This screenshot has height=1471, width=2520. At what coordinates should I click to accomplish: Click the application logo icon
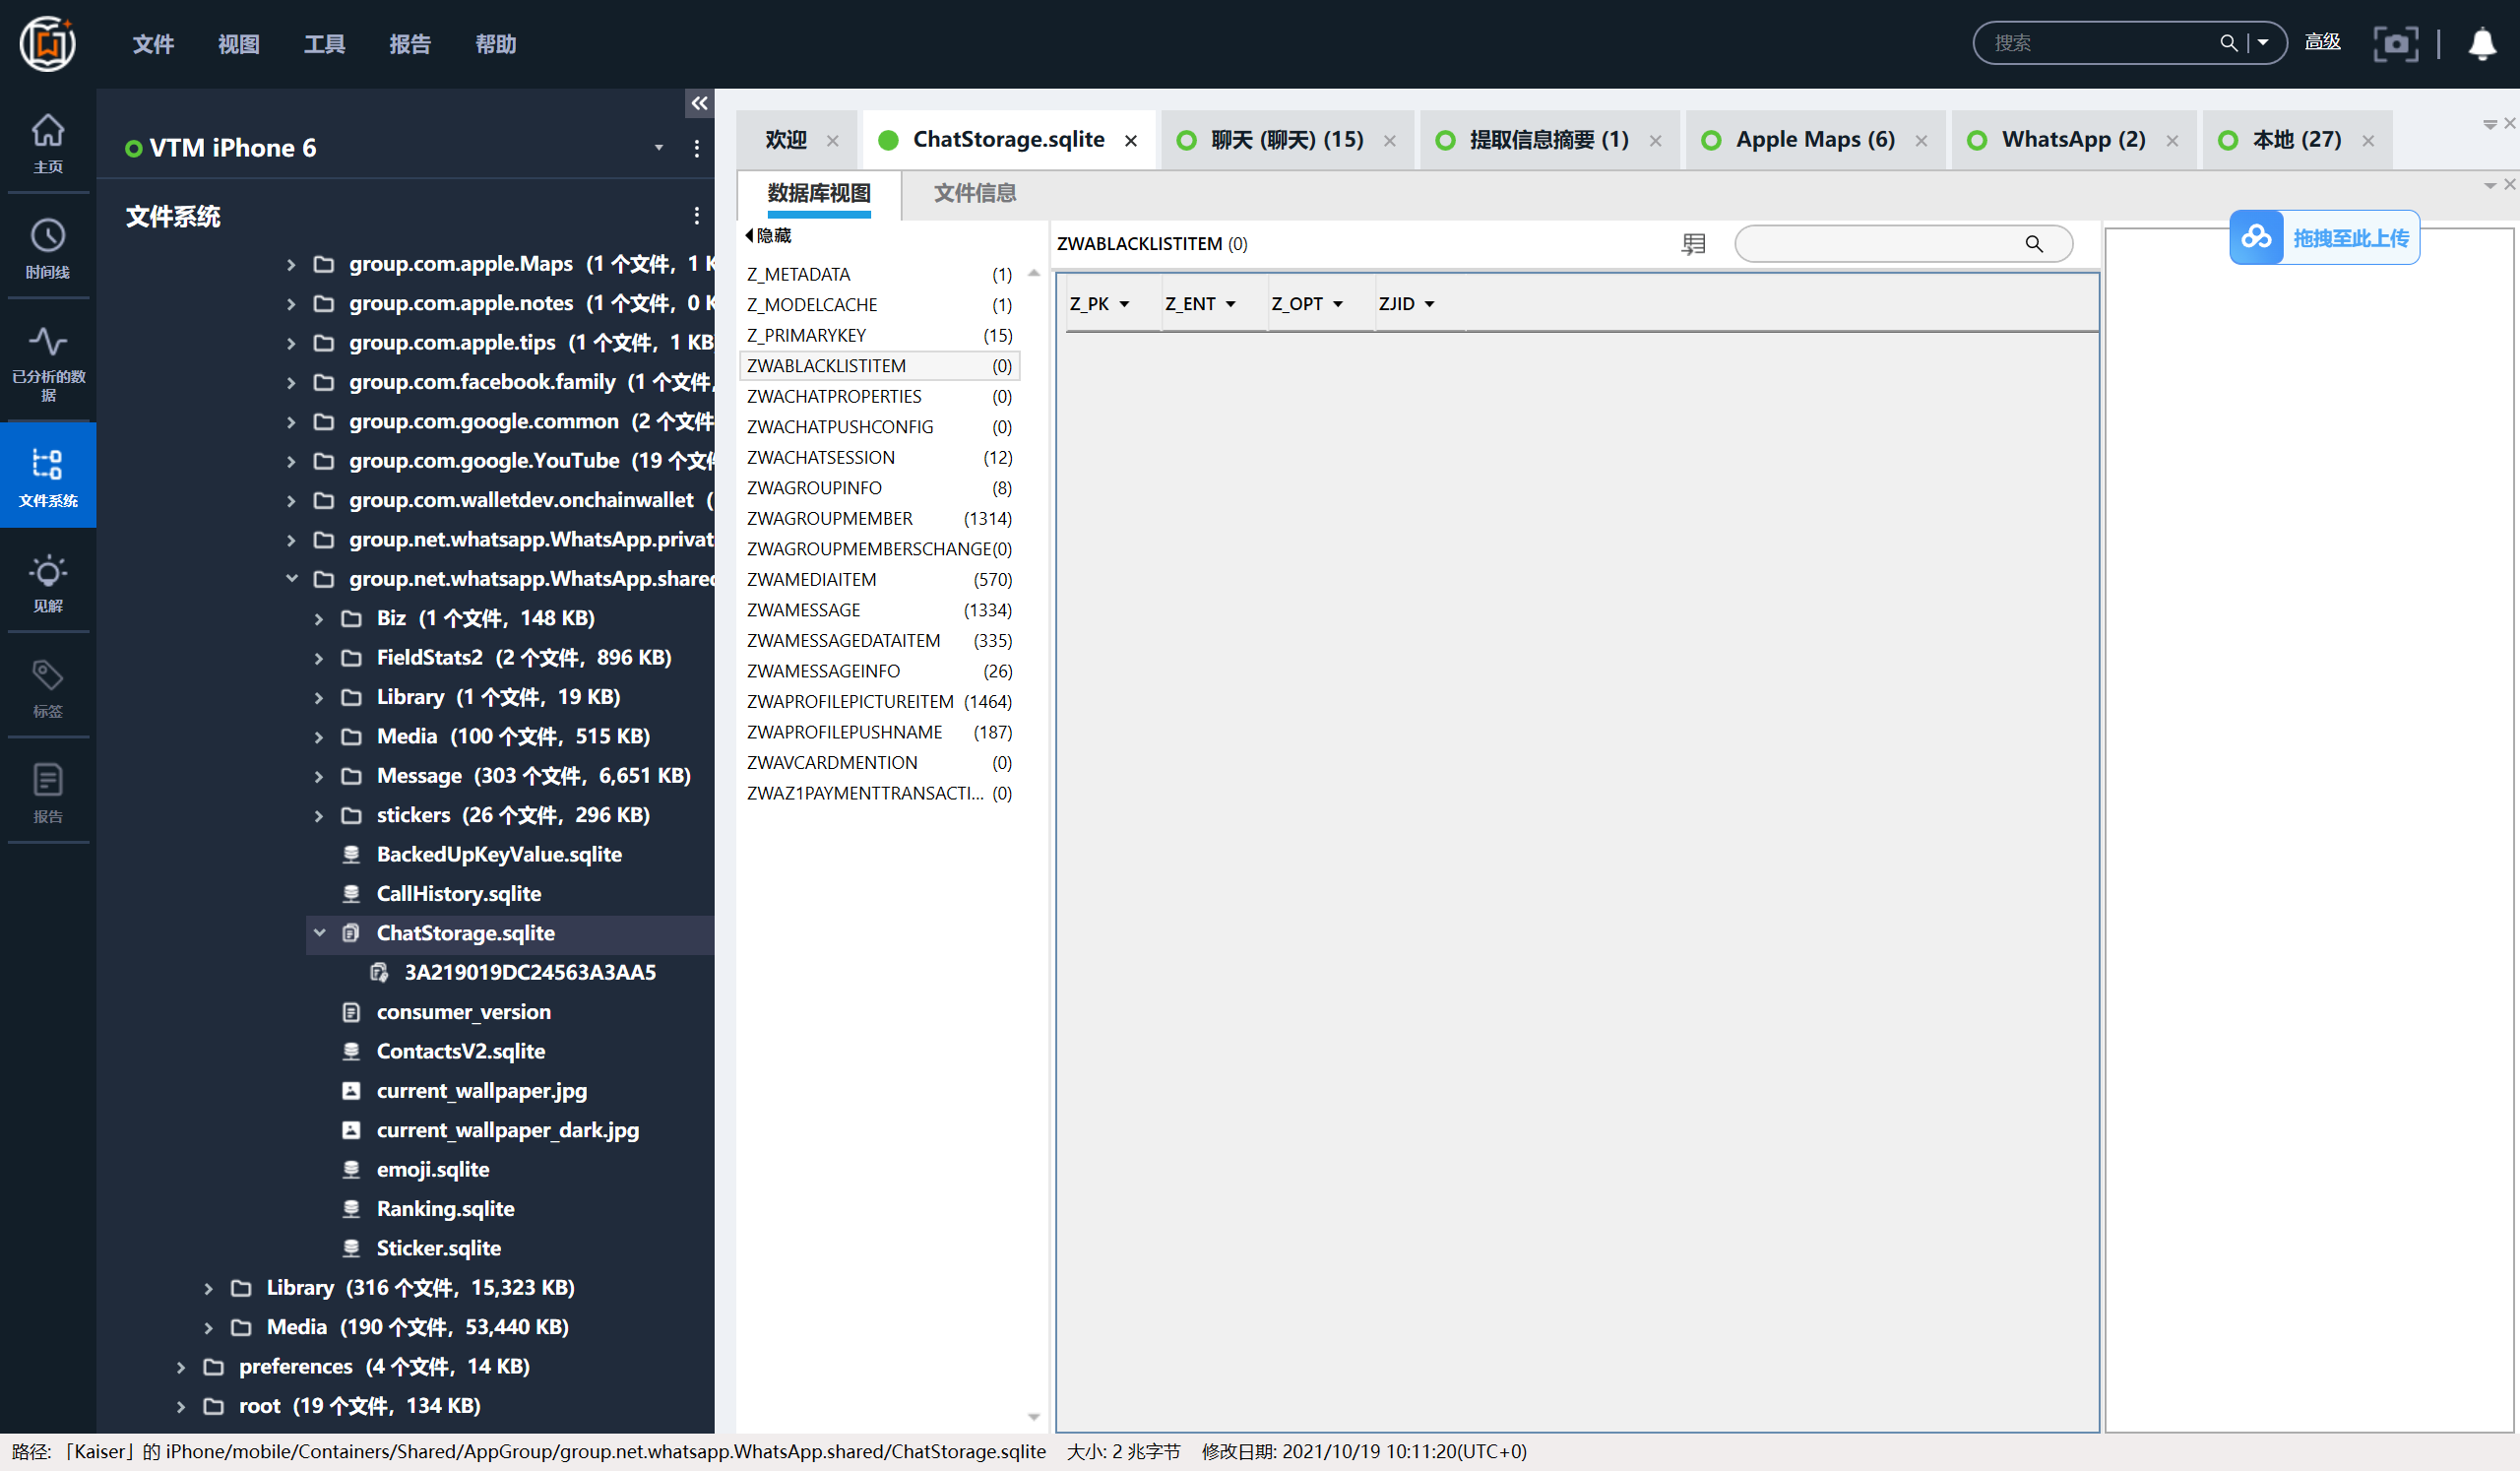click(x=48, y=43)
